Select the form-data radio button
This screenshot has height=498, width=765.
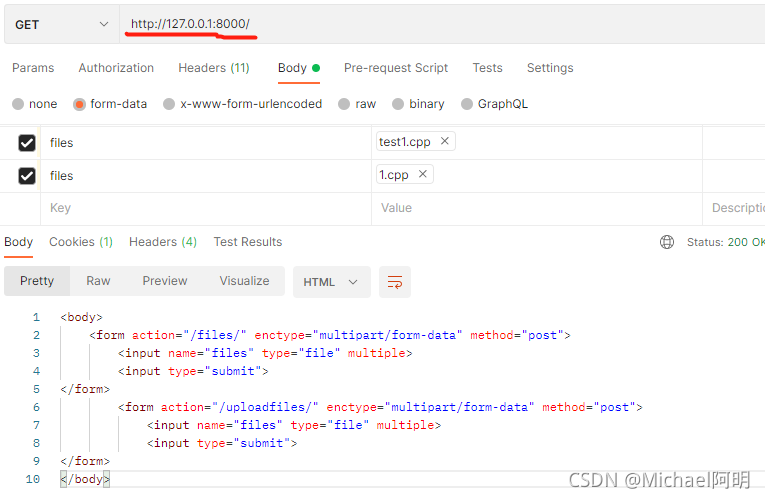tap(79, 104)
